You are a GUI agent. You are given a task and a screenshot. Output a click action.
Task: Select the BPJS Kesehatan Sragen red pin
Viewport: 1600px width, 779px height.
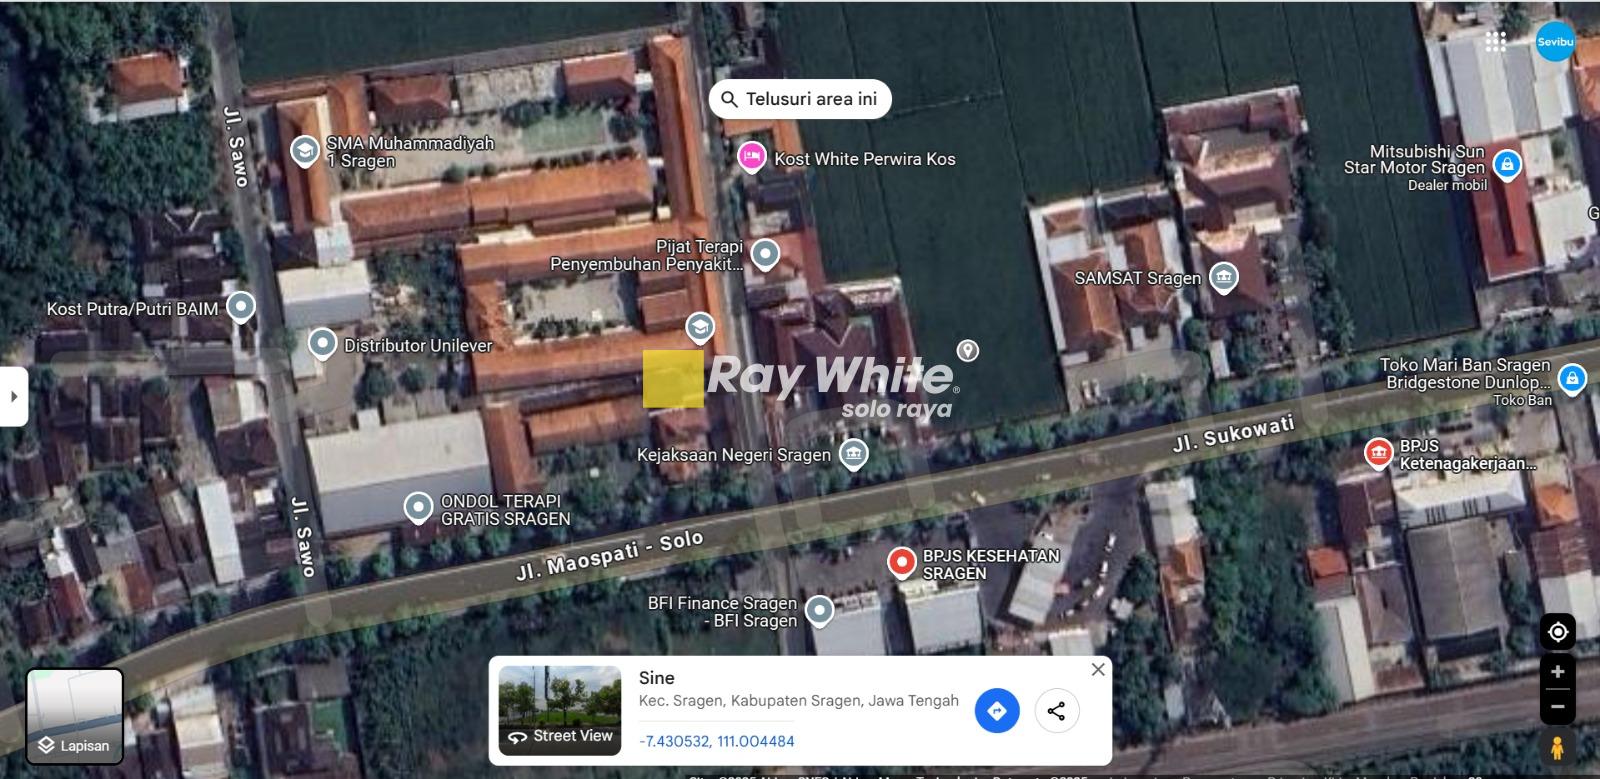pyautogui.click(x=902, y=563)
